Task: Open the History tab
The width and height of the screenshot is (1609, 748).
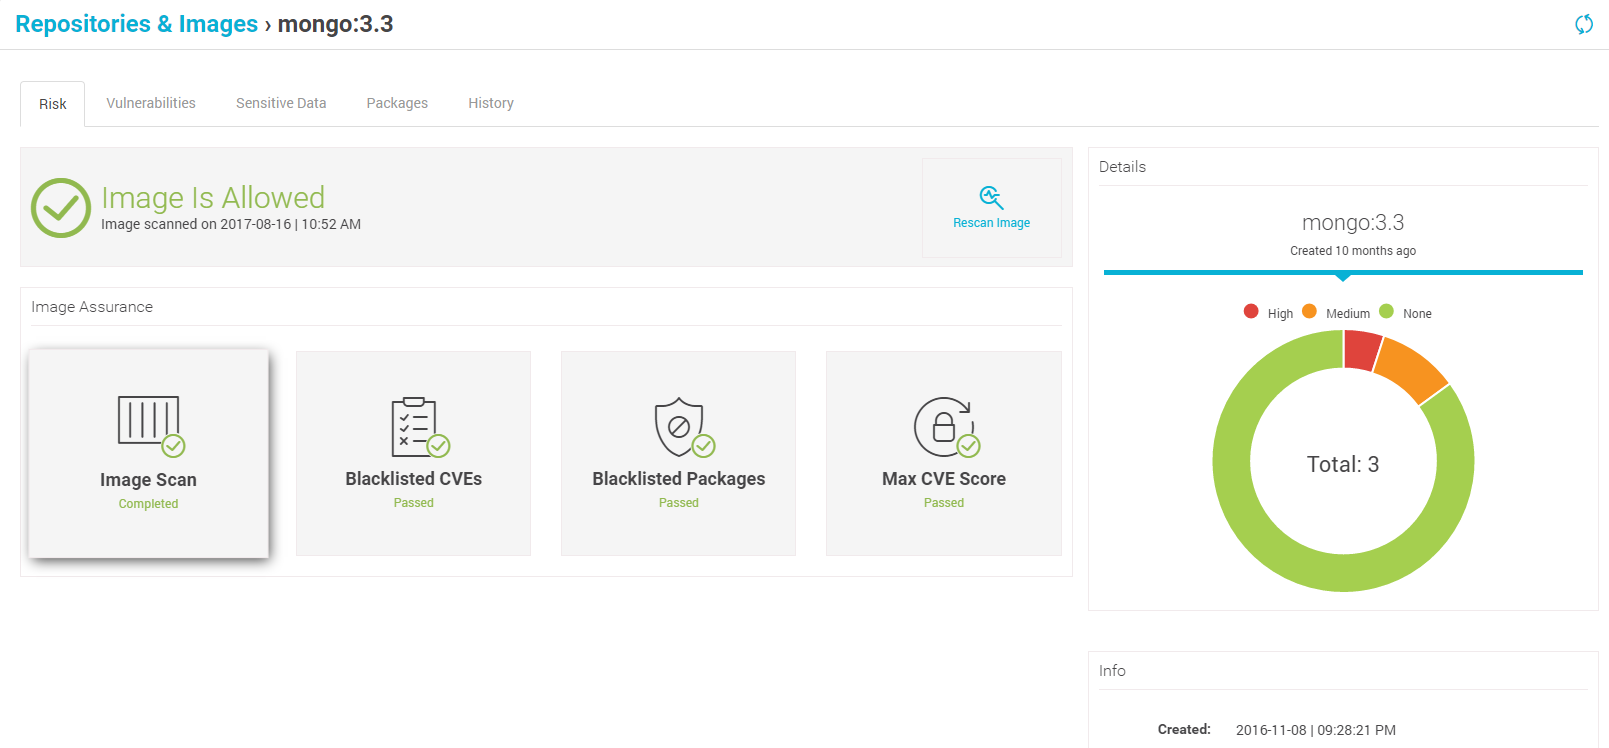Action: [x=491, y=103]
